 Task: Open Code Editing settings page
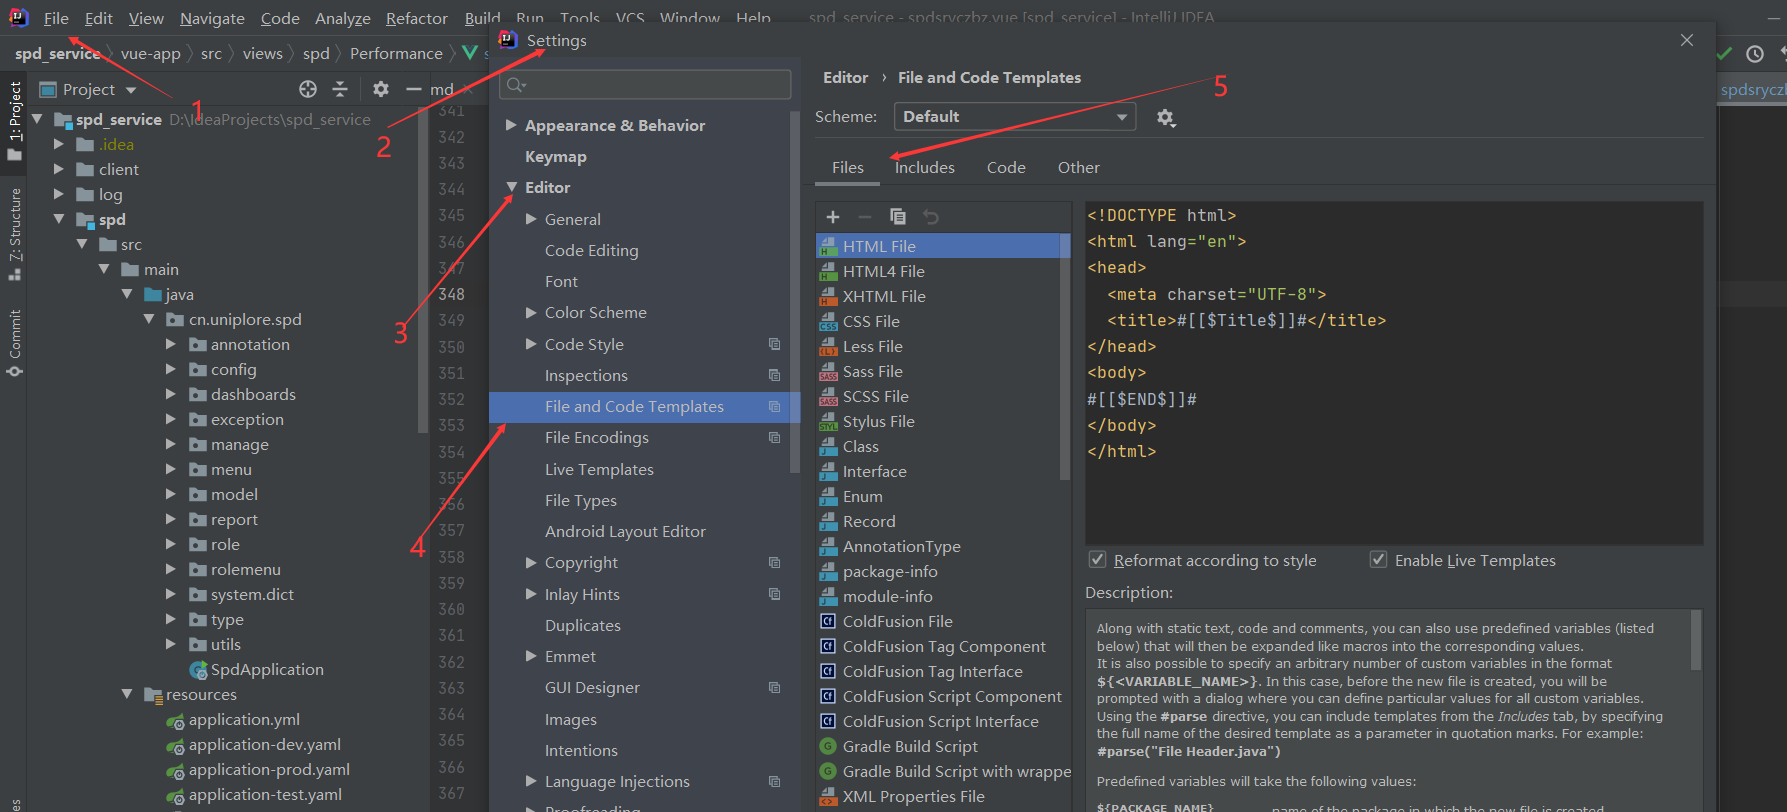(x=591, y=250)
